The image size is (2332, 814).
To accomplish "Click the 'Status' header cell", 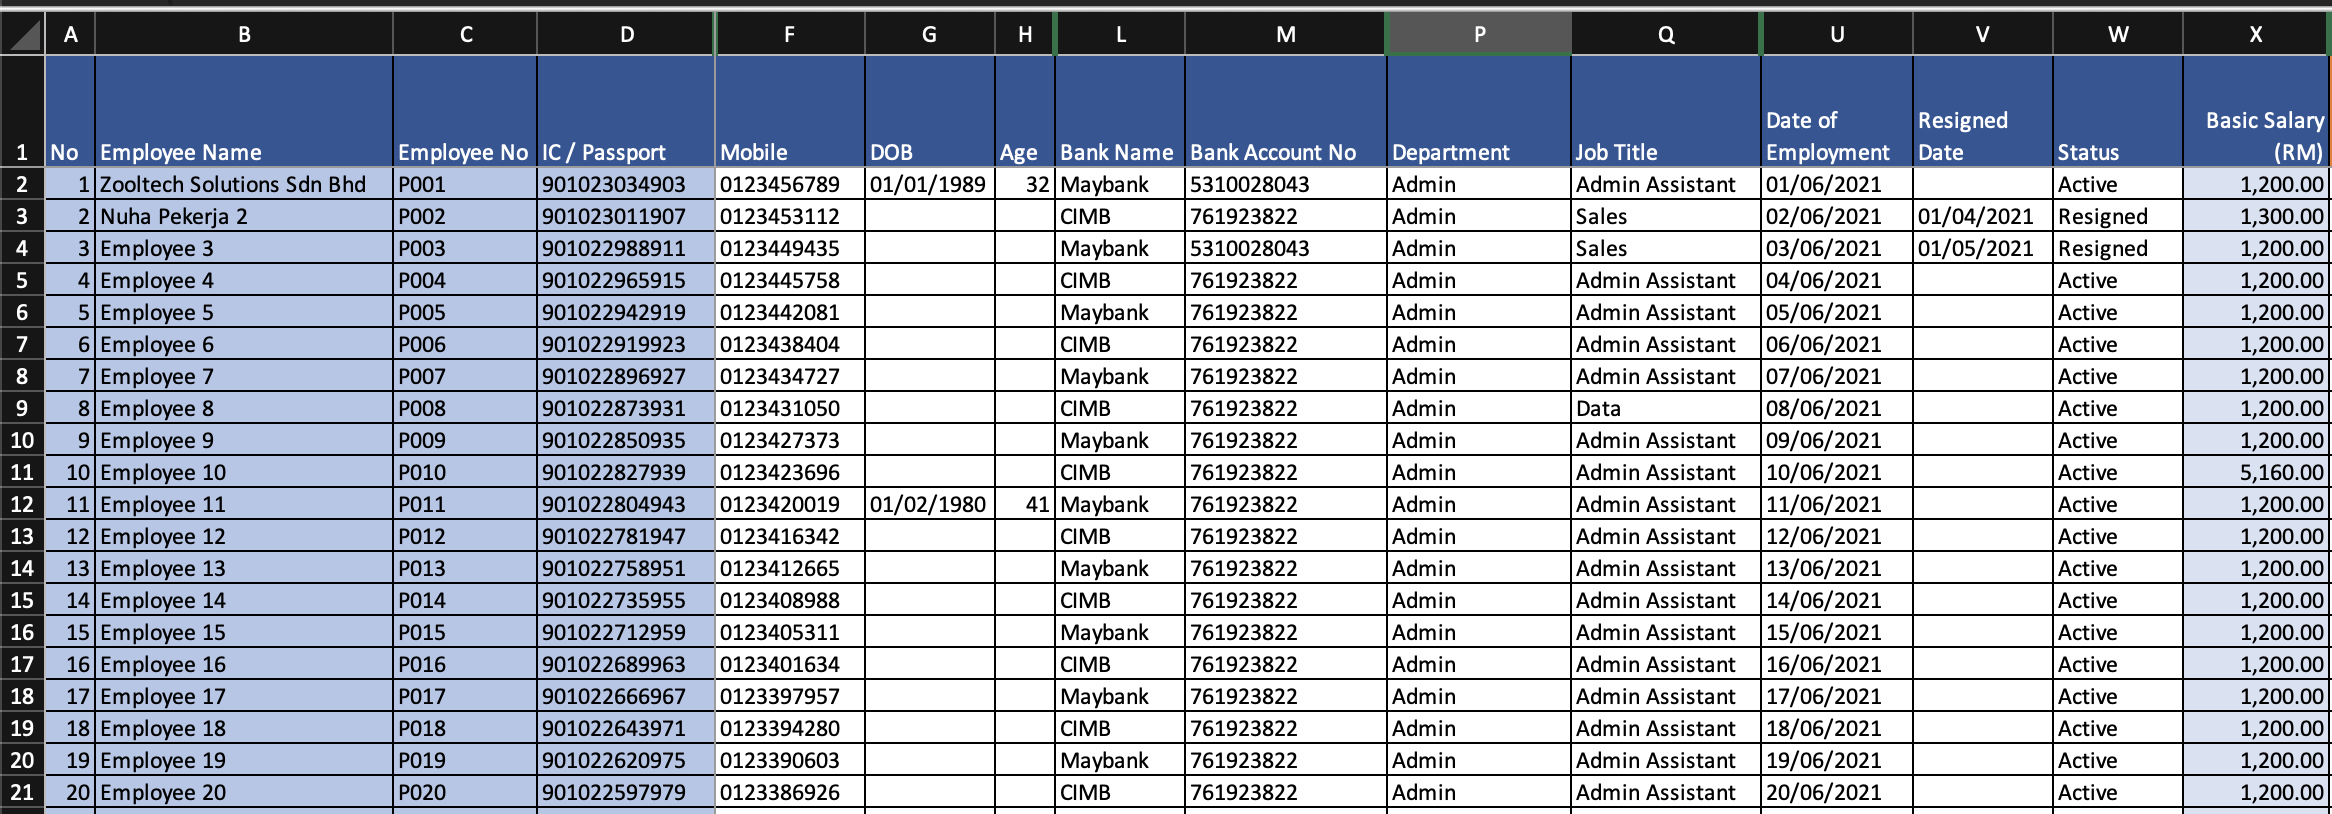I will click(x=2118, y=111).
